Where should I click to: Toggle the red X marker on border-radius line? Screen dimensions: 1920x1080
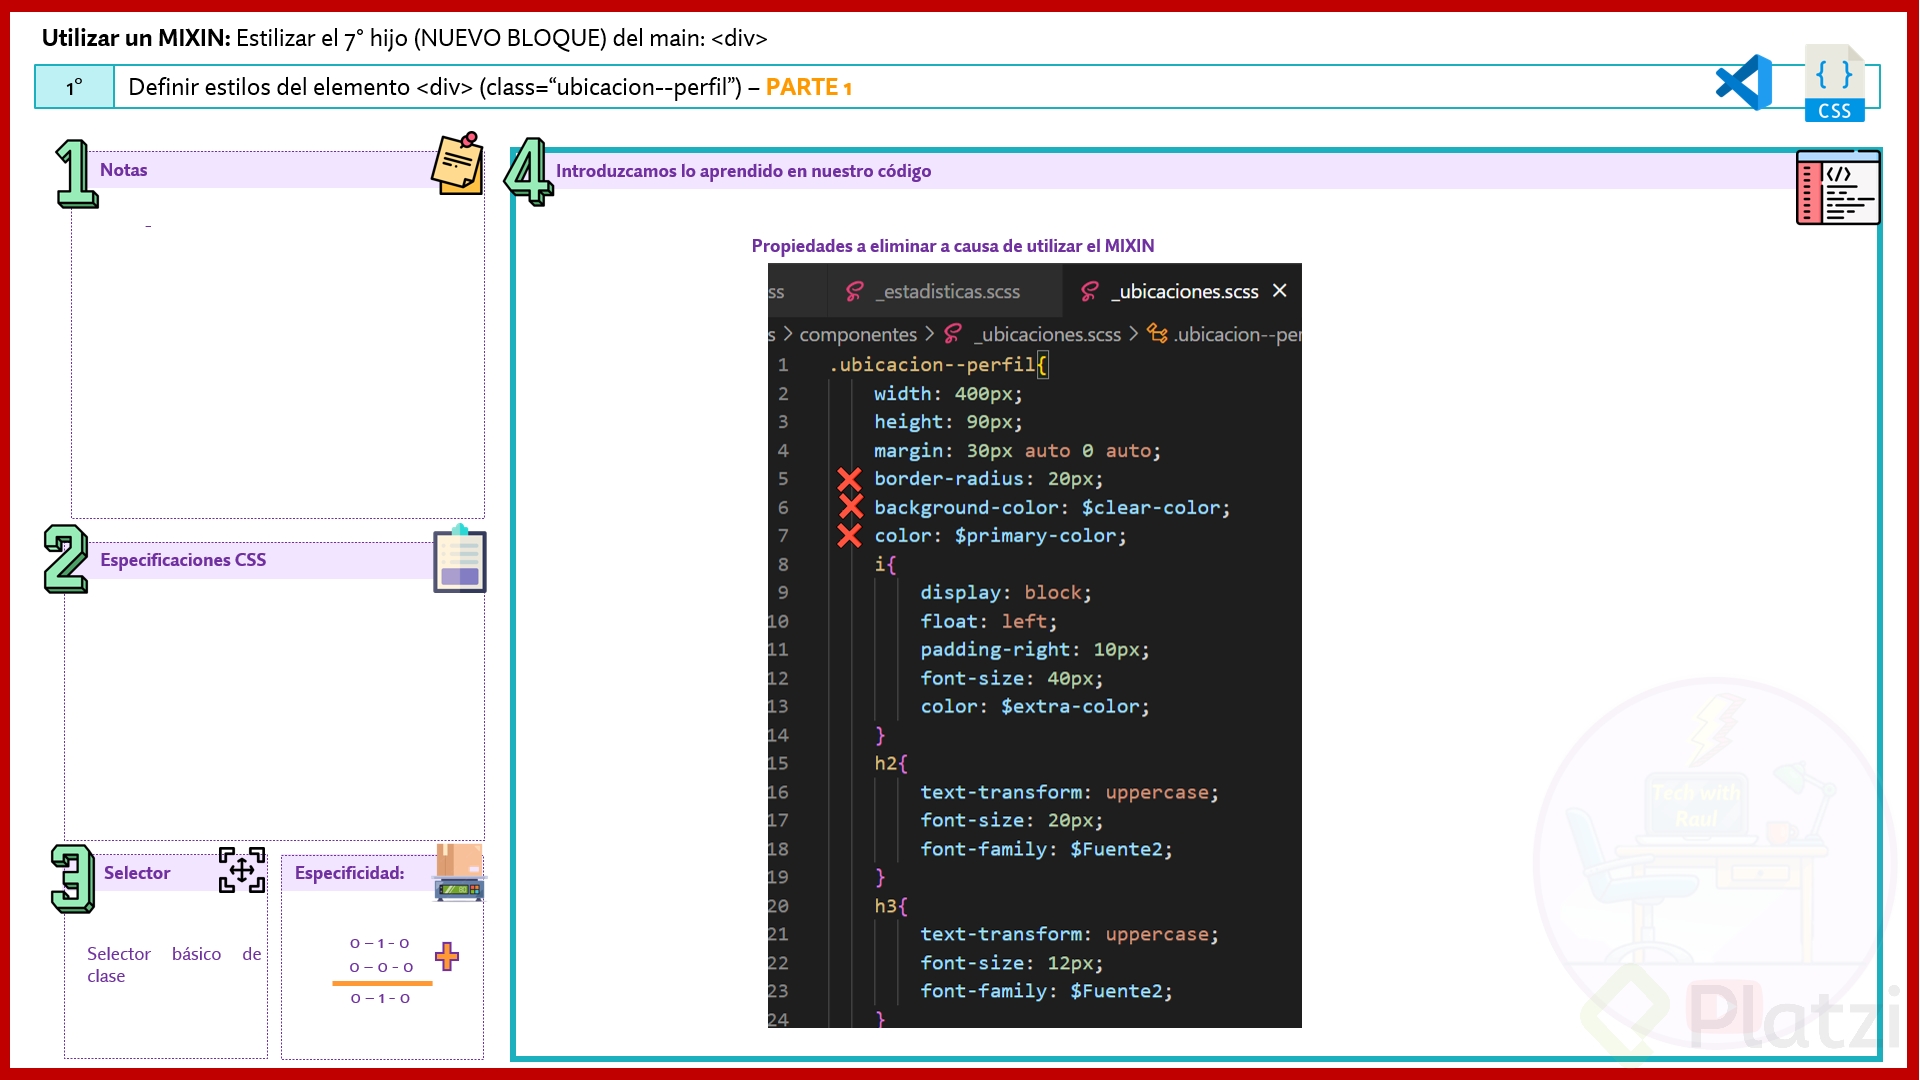coord(851,480)
